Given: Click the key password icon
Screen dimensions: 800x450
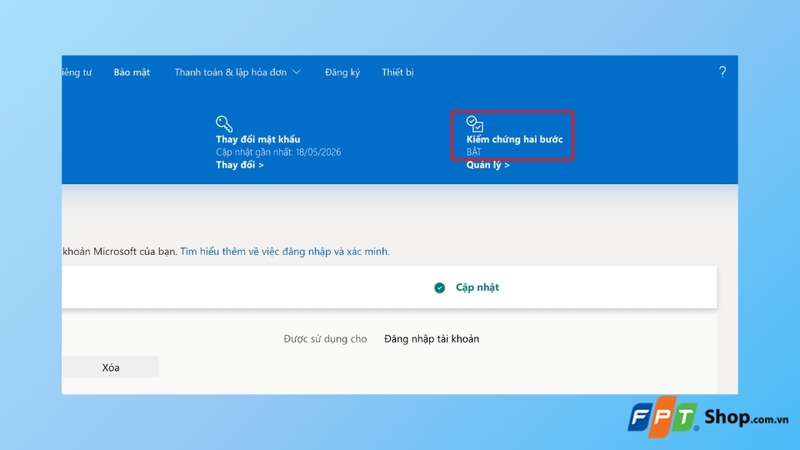Looking at the screenshot, I should click(x=224, y=123).
